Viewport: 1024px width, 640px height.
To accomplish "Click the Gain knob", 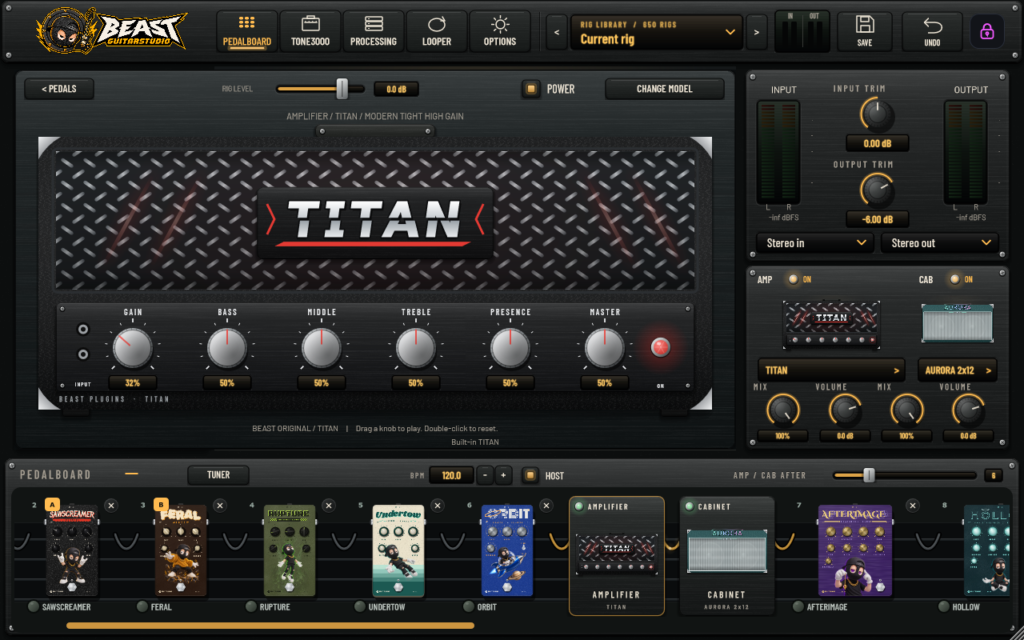I will (133, 347).
